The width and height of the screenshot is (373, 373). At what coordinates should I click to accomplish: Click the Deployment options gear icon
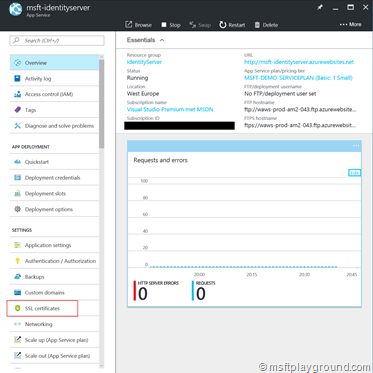17,209
